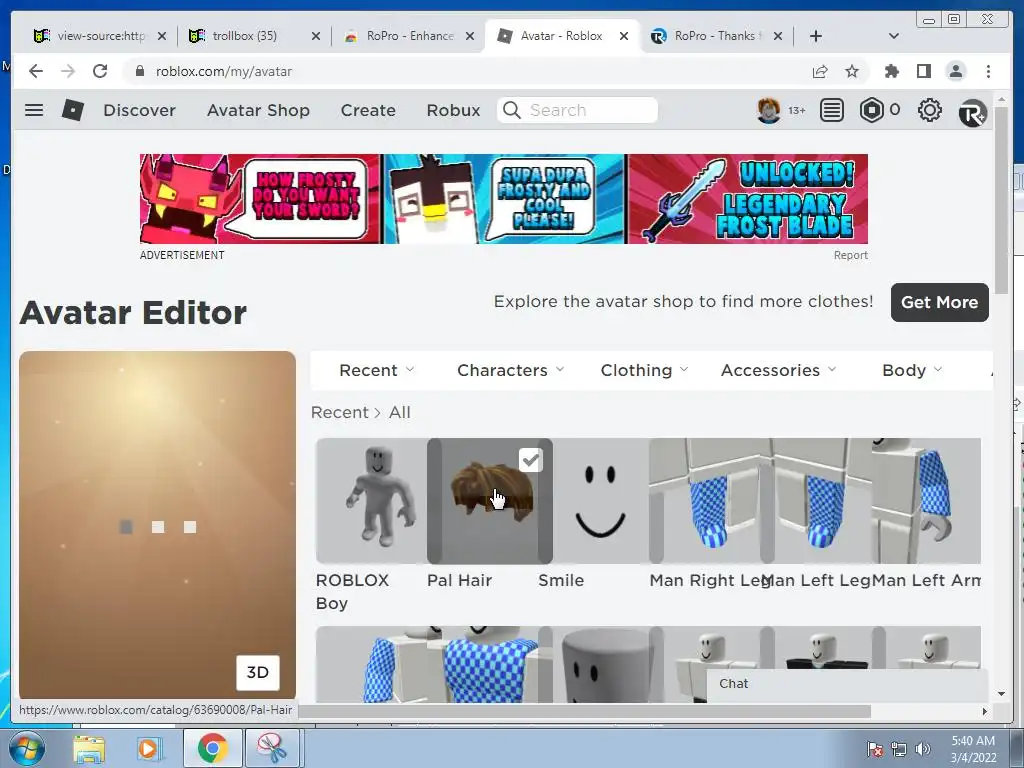Open Create in the Roblox navbar

(368, 110)
